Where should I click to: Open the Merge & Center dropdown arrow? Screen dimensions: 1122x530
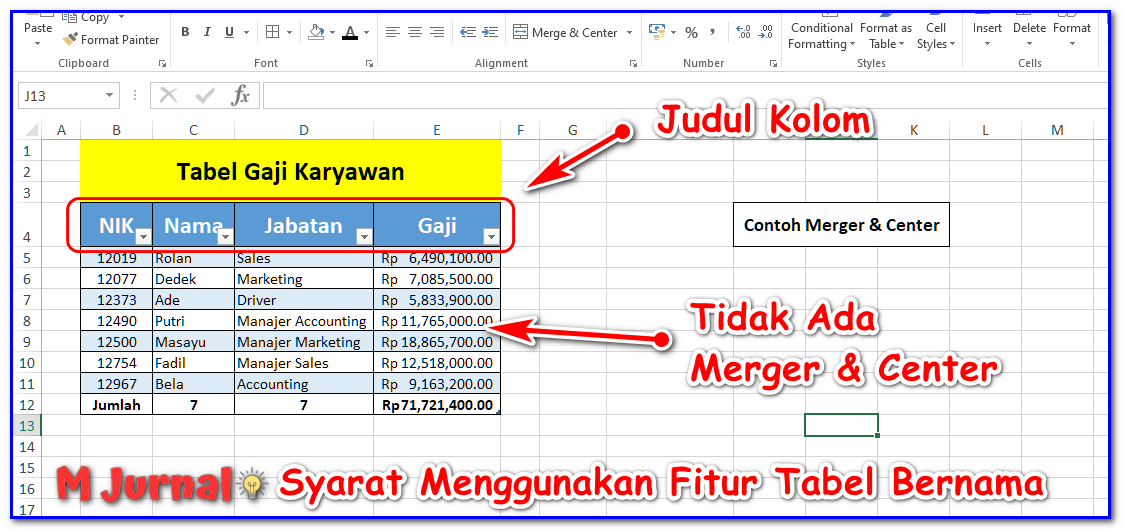630,33
